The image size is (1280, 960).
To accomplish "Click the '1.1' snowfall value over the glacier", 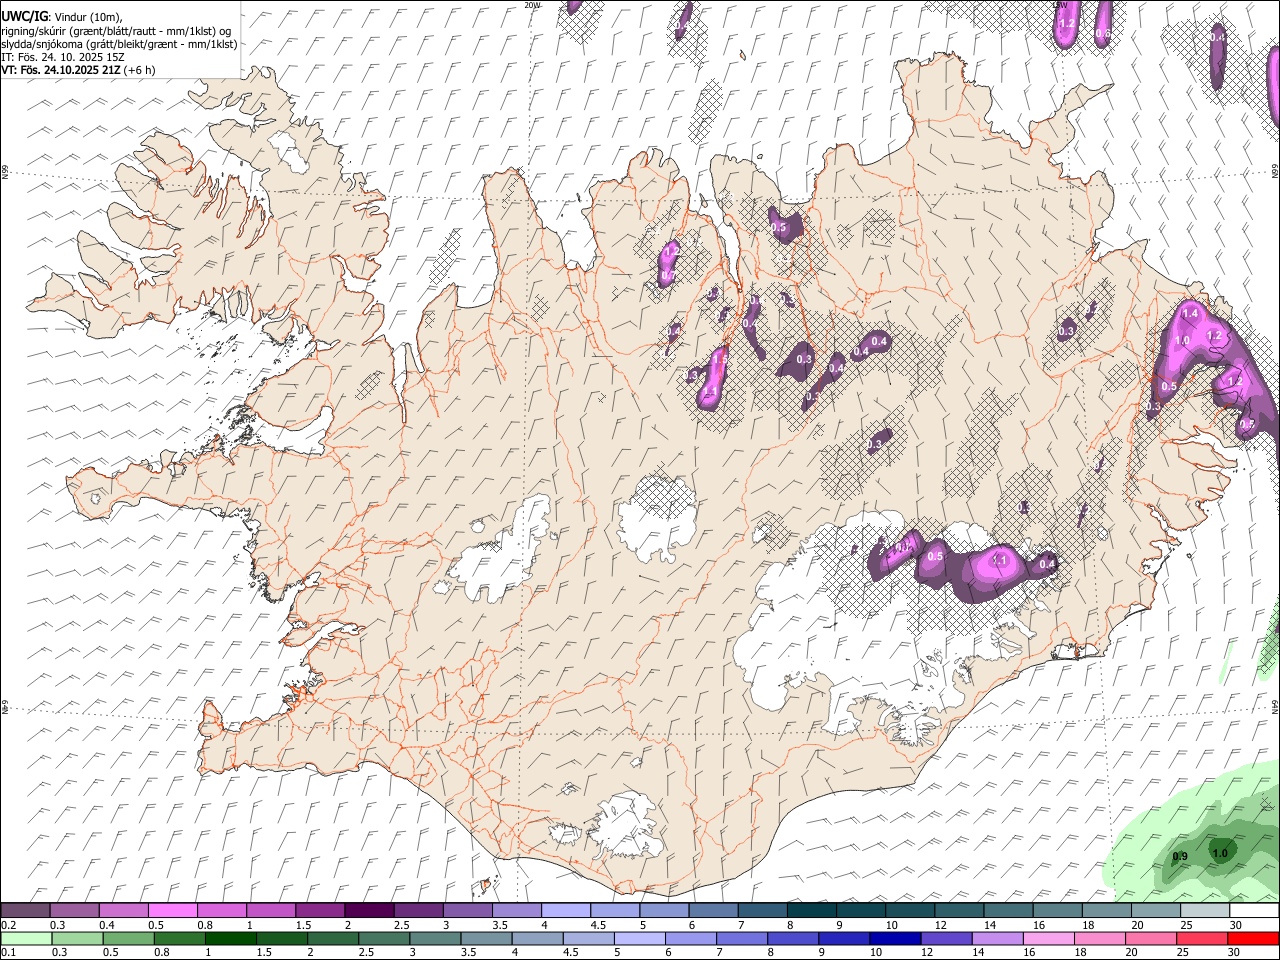I will (998, 561).
